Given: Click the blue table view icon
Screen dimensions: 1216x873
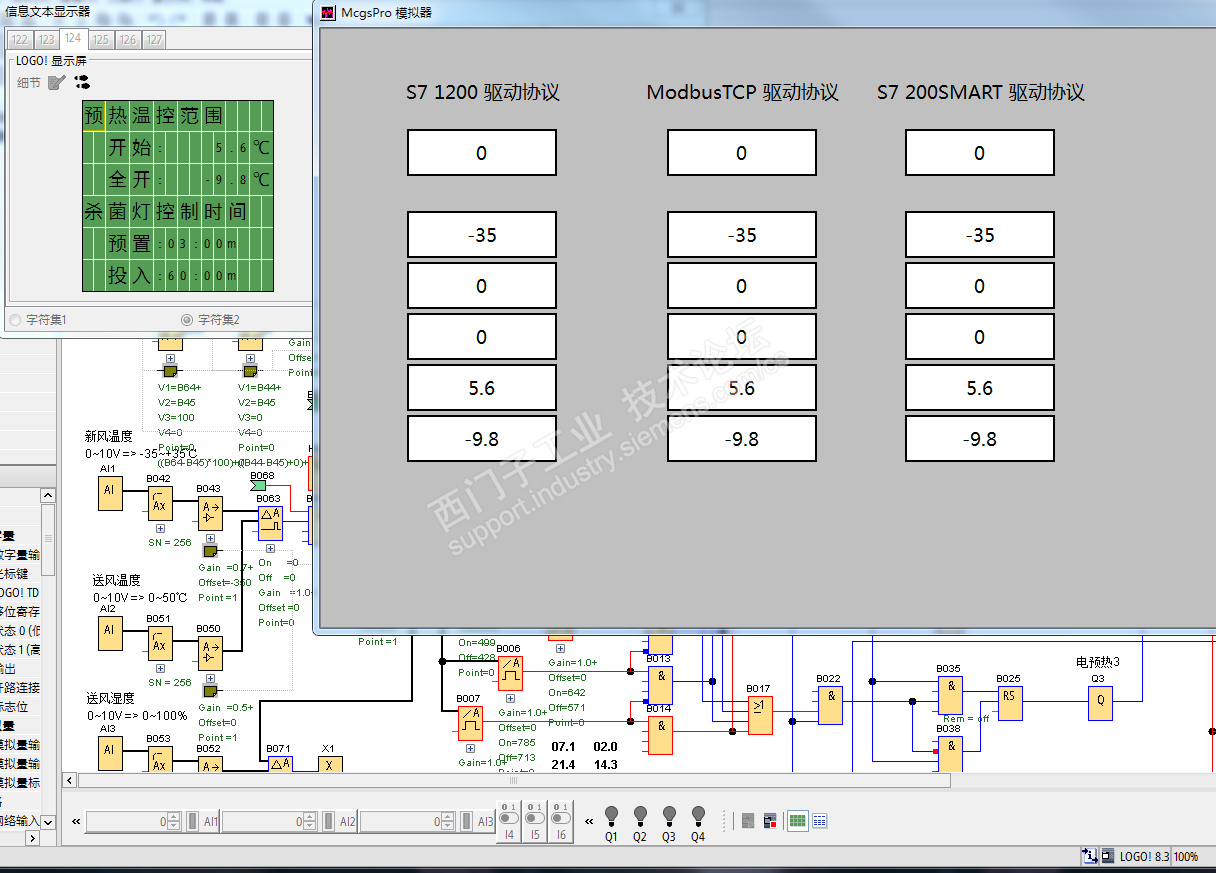Looking at the screenshot, I should [x=820, y=821].
